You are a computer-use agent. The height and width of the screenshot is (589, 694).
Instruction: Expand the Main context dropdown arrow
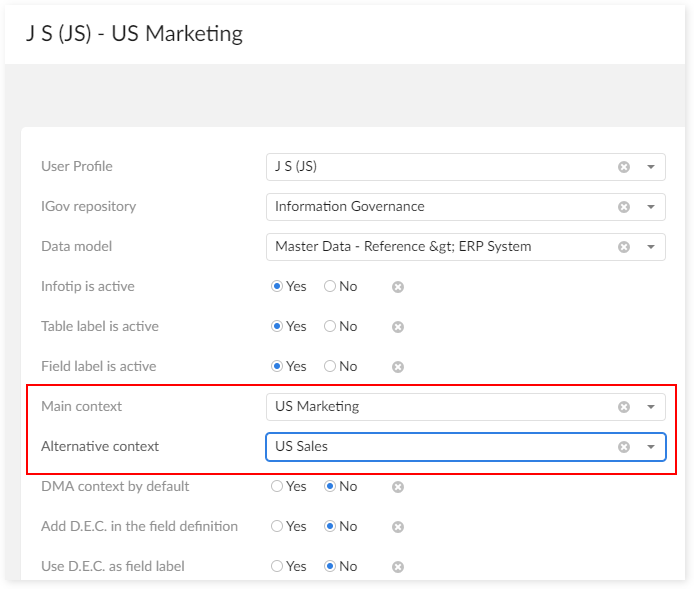click(x=650, y=407)
